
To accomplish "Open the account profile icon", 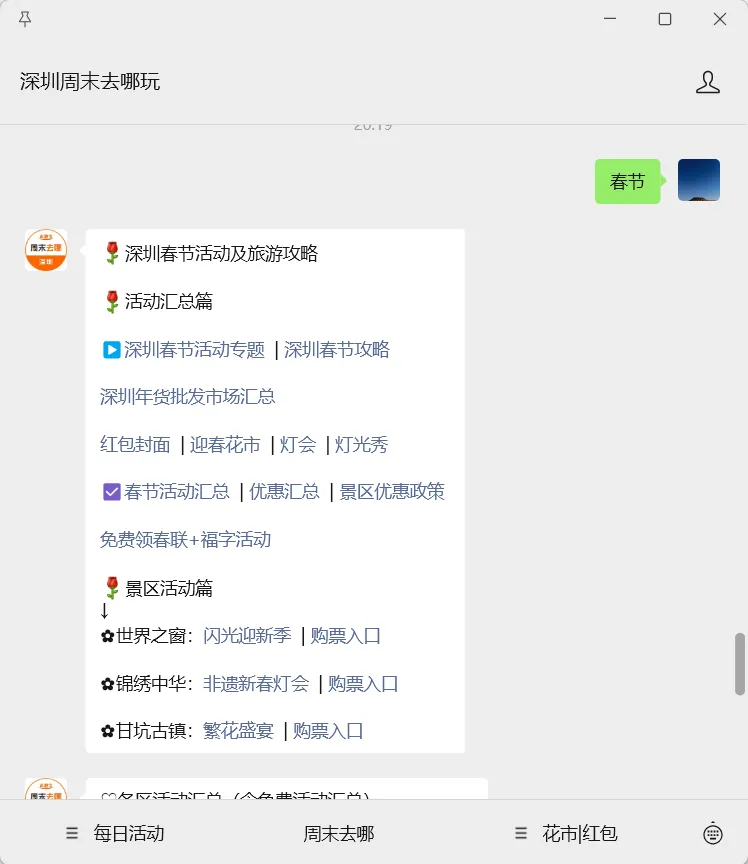I will tap(707, 82).
